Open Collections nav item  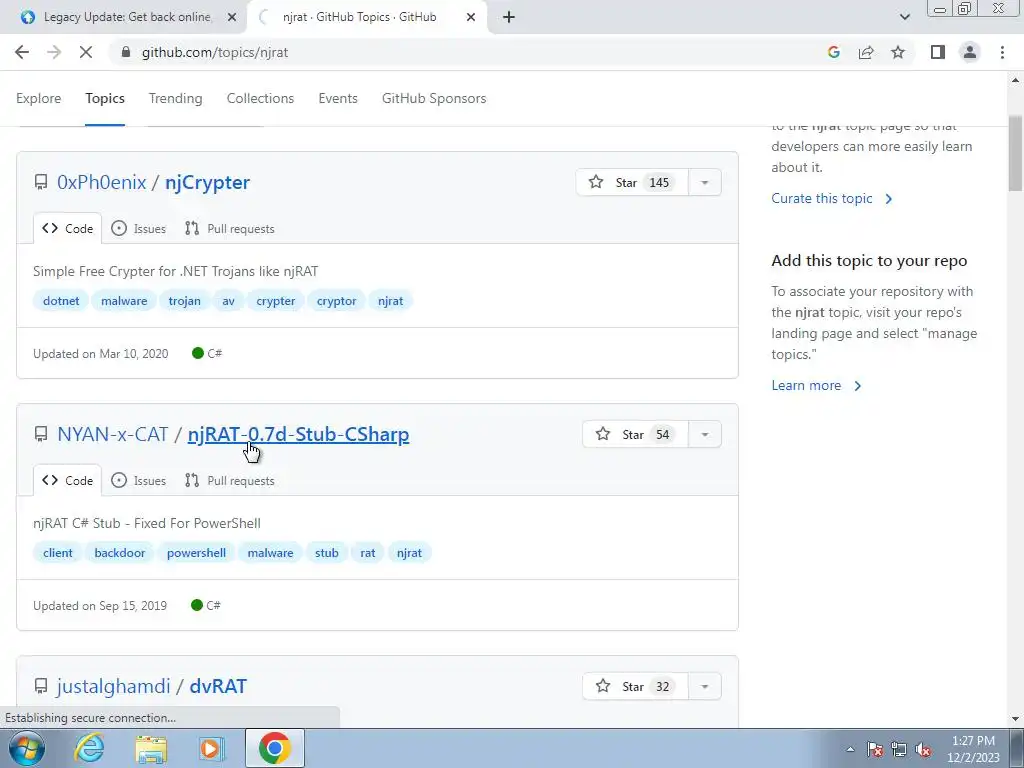[260, 99]
